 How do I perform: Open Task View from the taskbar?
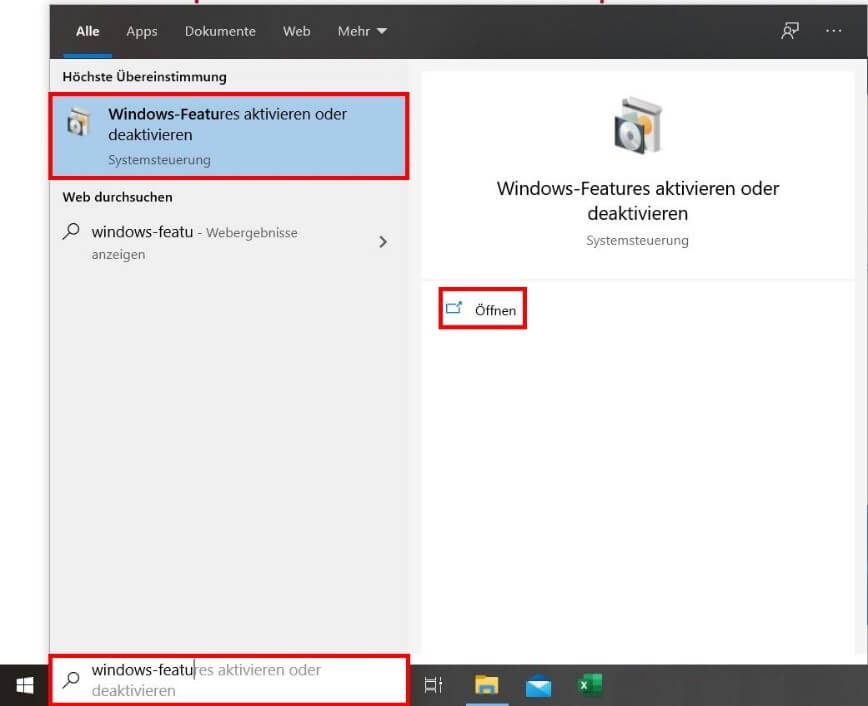click(x=434, y=685)
